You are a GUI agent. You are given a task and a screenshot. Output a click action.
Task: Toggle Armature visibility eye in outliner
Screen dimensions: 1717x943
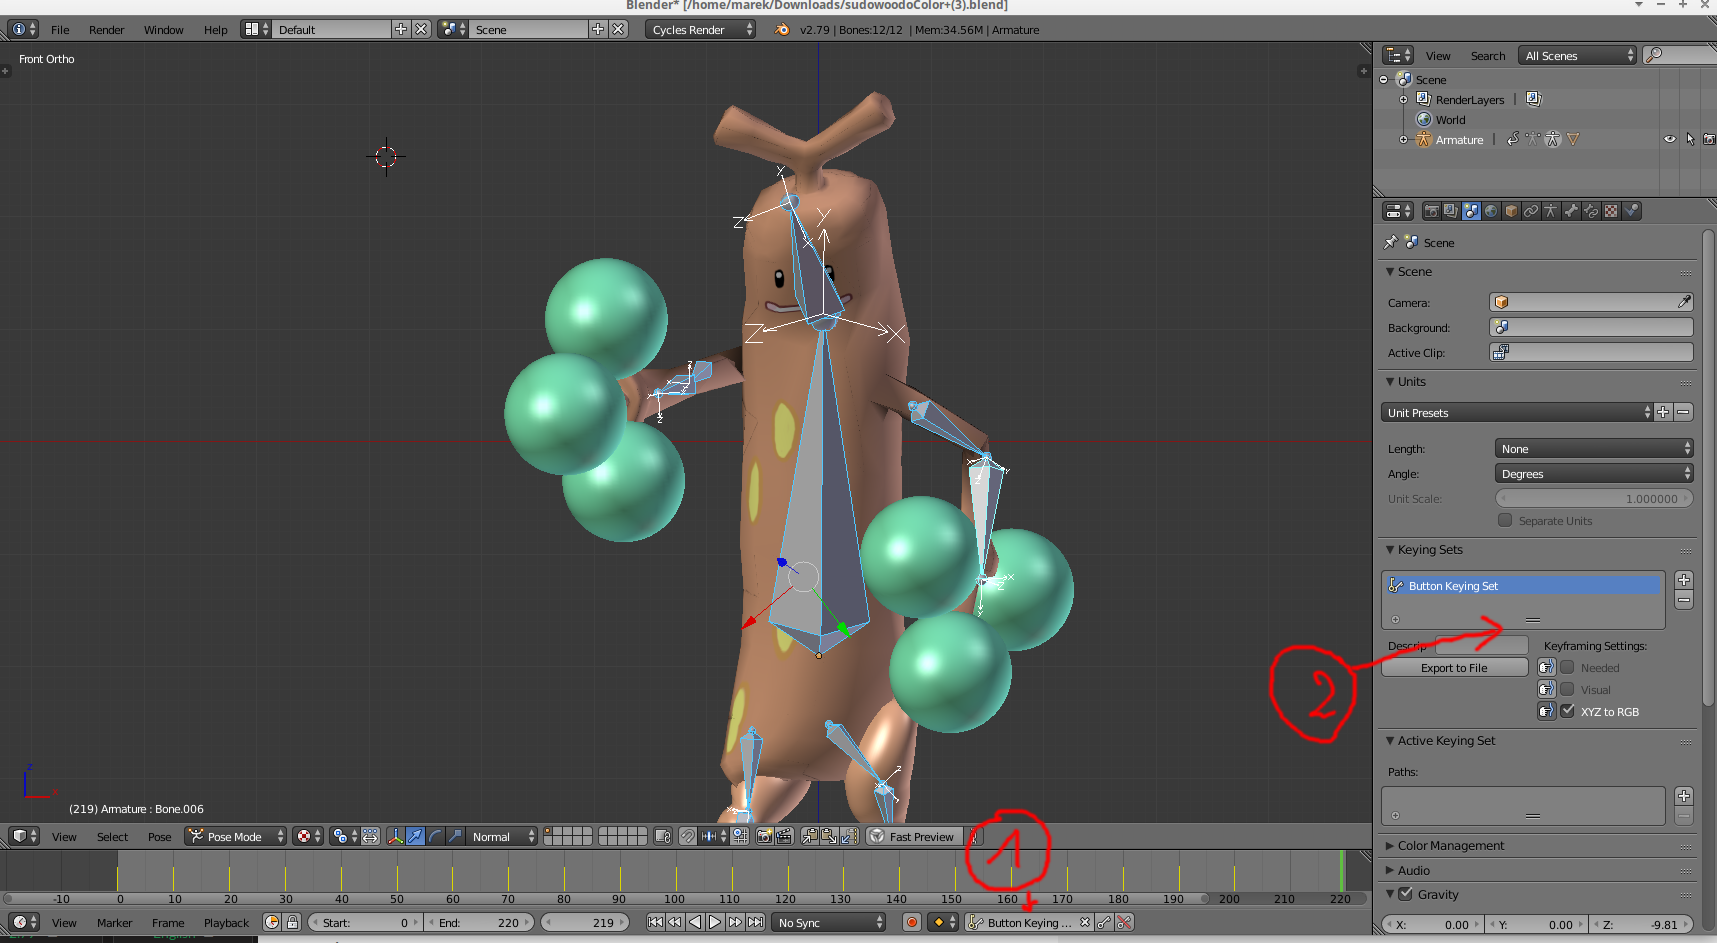tap(1669, 140)
